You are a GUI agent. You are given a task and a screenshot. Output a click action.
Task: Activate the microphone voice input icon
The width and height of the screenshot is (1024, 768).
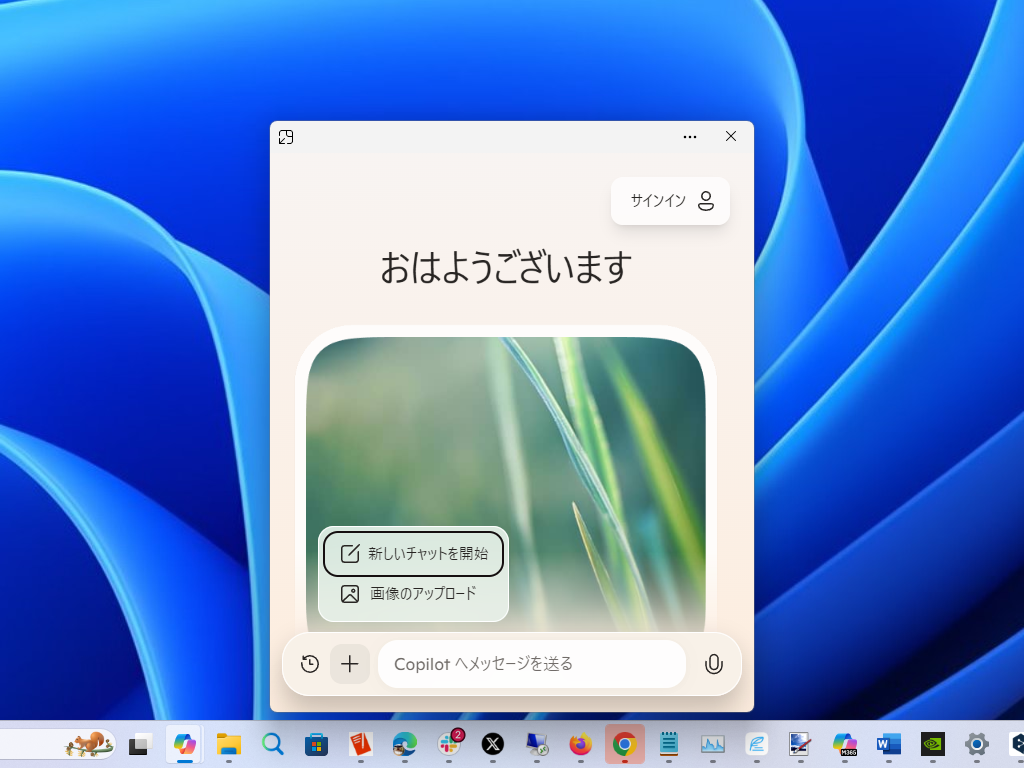coord(713,663)
